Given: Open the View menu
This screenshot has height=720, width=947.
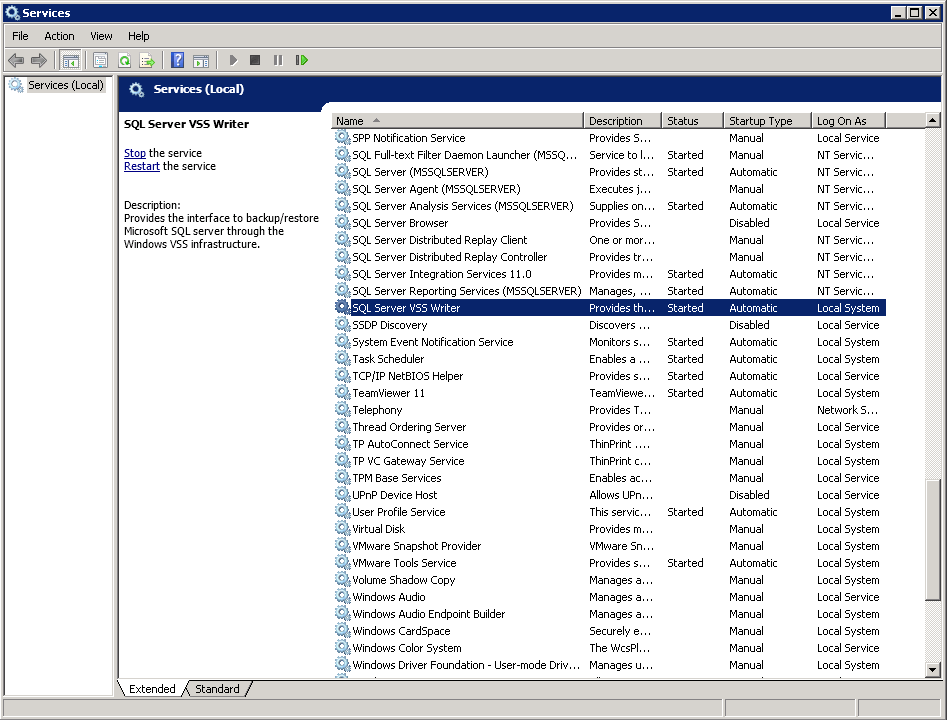Looking at the screenshot, I should click(x=101, y=36).
